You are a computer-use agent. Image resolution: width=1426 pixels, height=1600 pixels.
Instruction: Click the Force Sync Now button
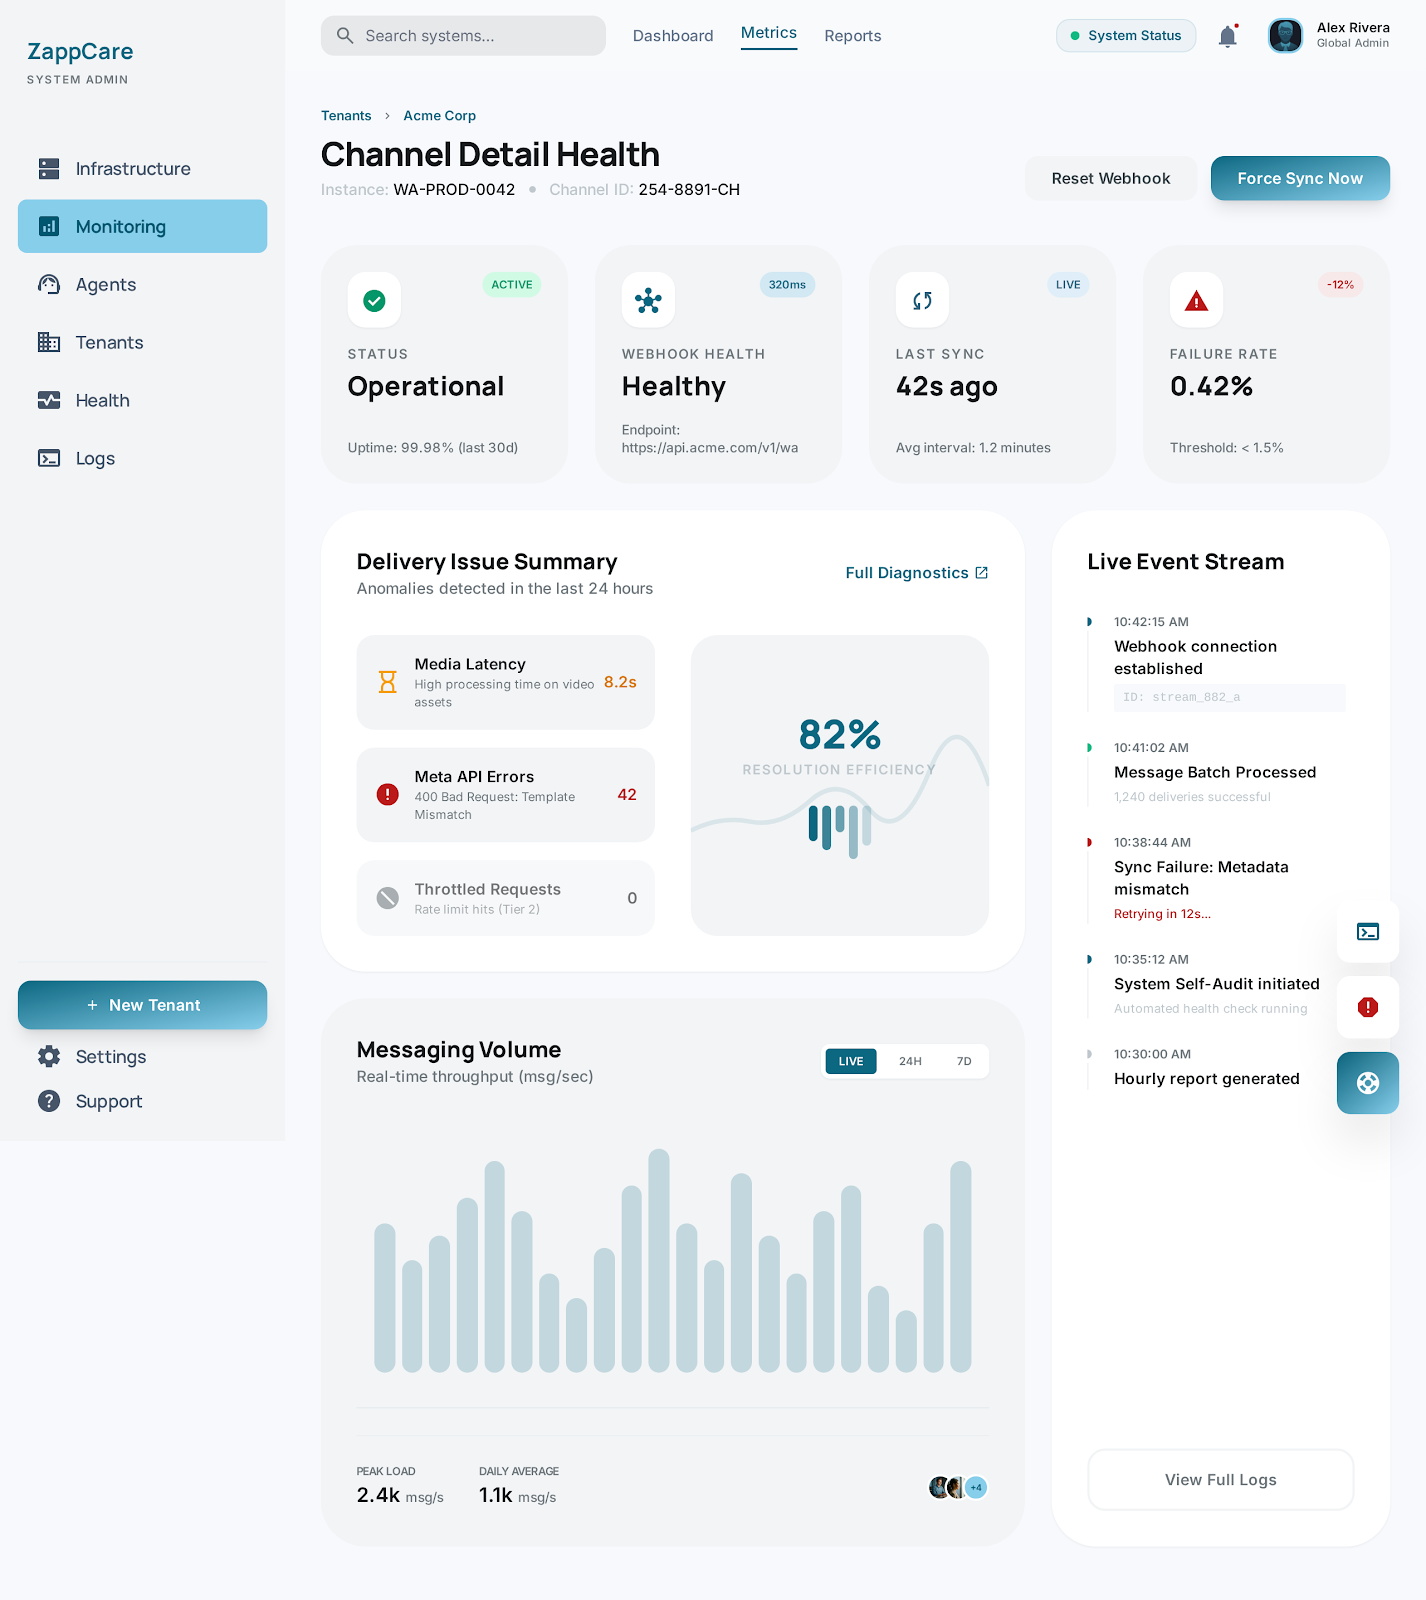point(1299,178)
